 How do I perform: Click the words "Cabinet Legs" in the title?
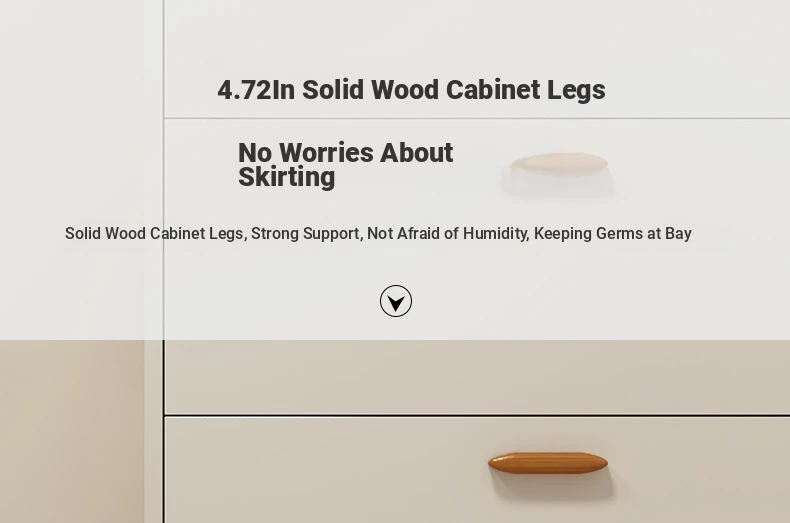coord(525,90)
